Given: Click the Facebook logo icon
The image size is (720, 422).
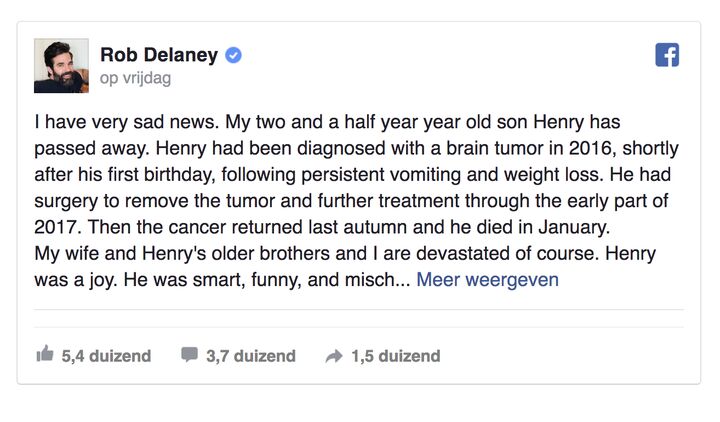Looking at the screenshot, I should click(667, 55).
